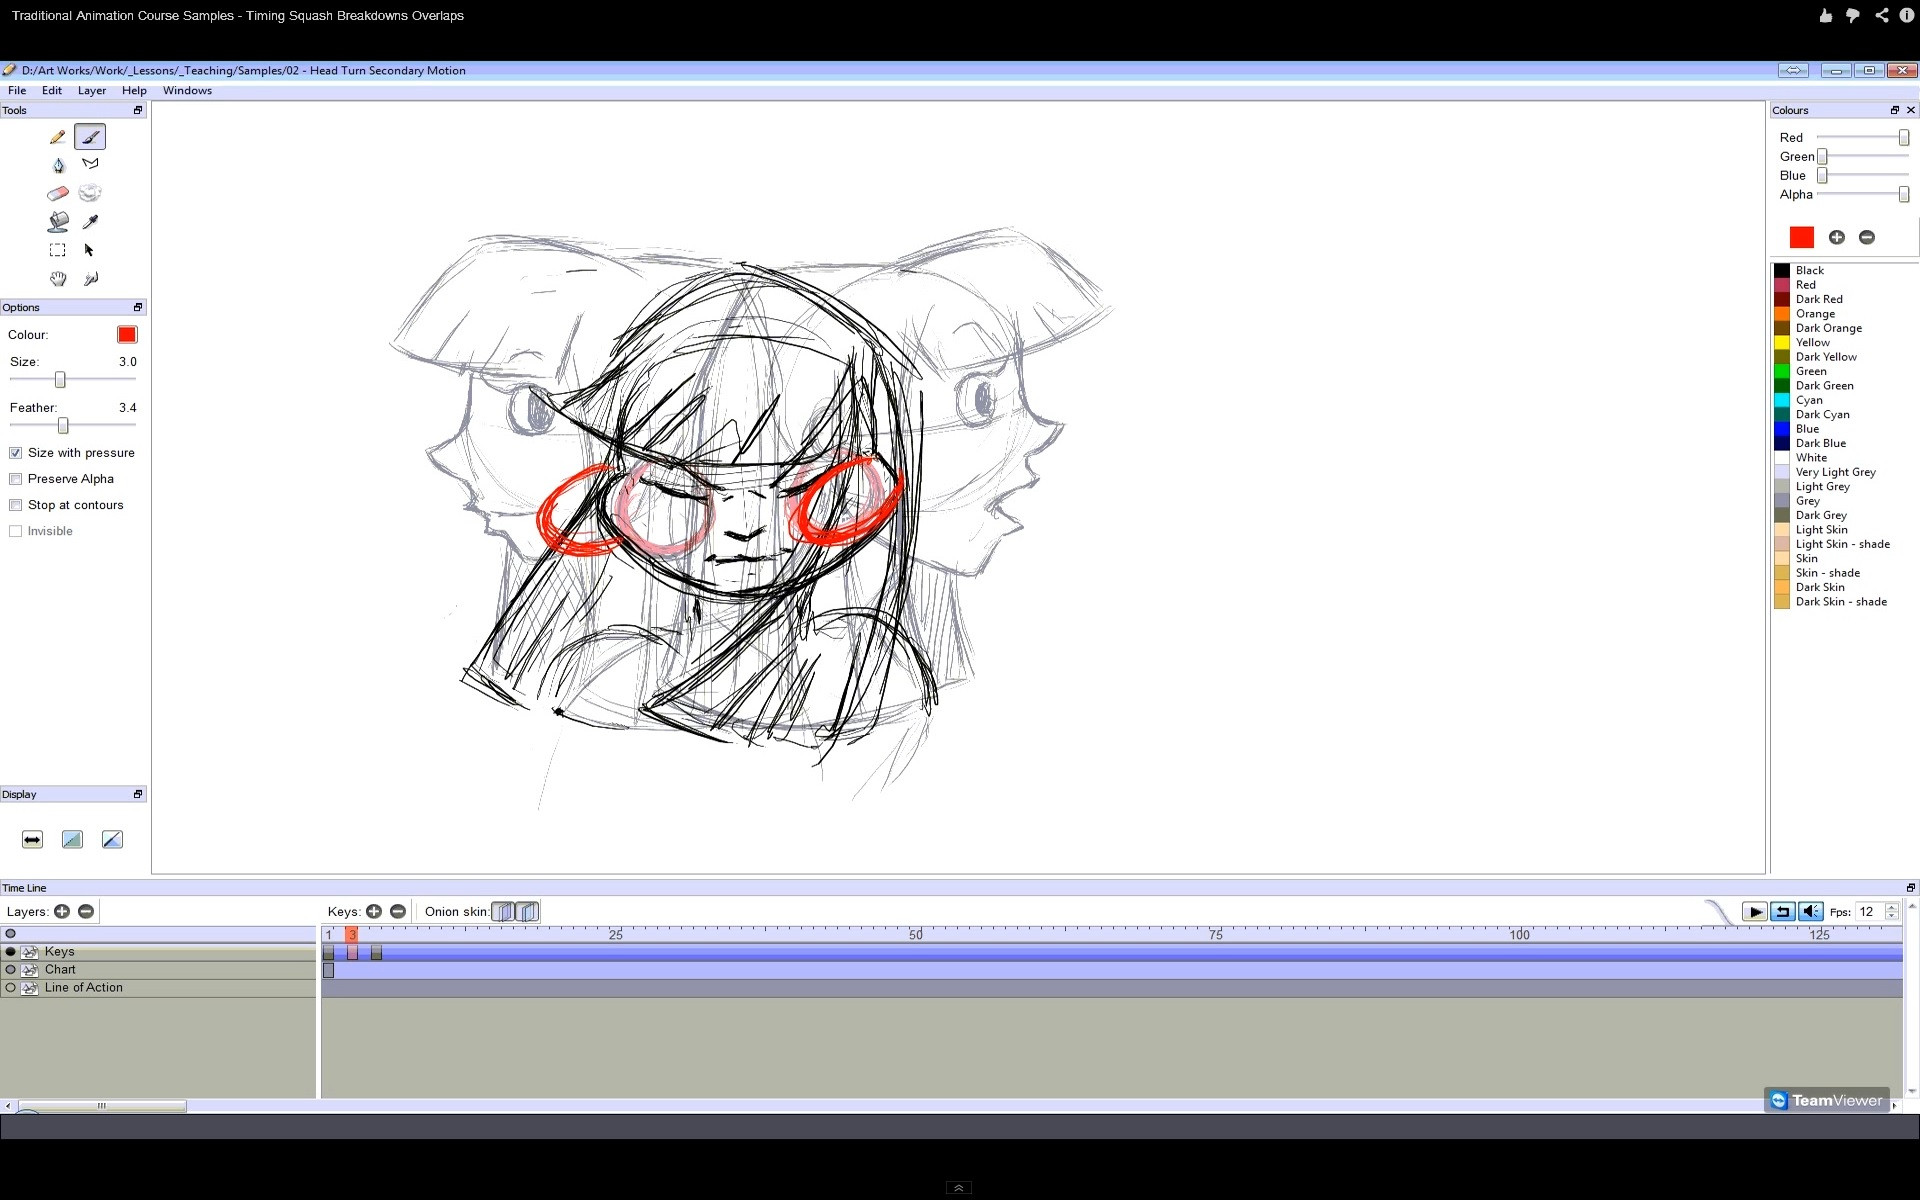The image size is (1920, 1200).
Task: Increase Fps with spinner up arrow
Action: pos(1891,906)
